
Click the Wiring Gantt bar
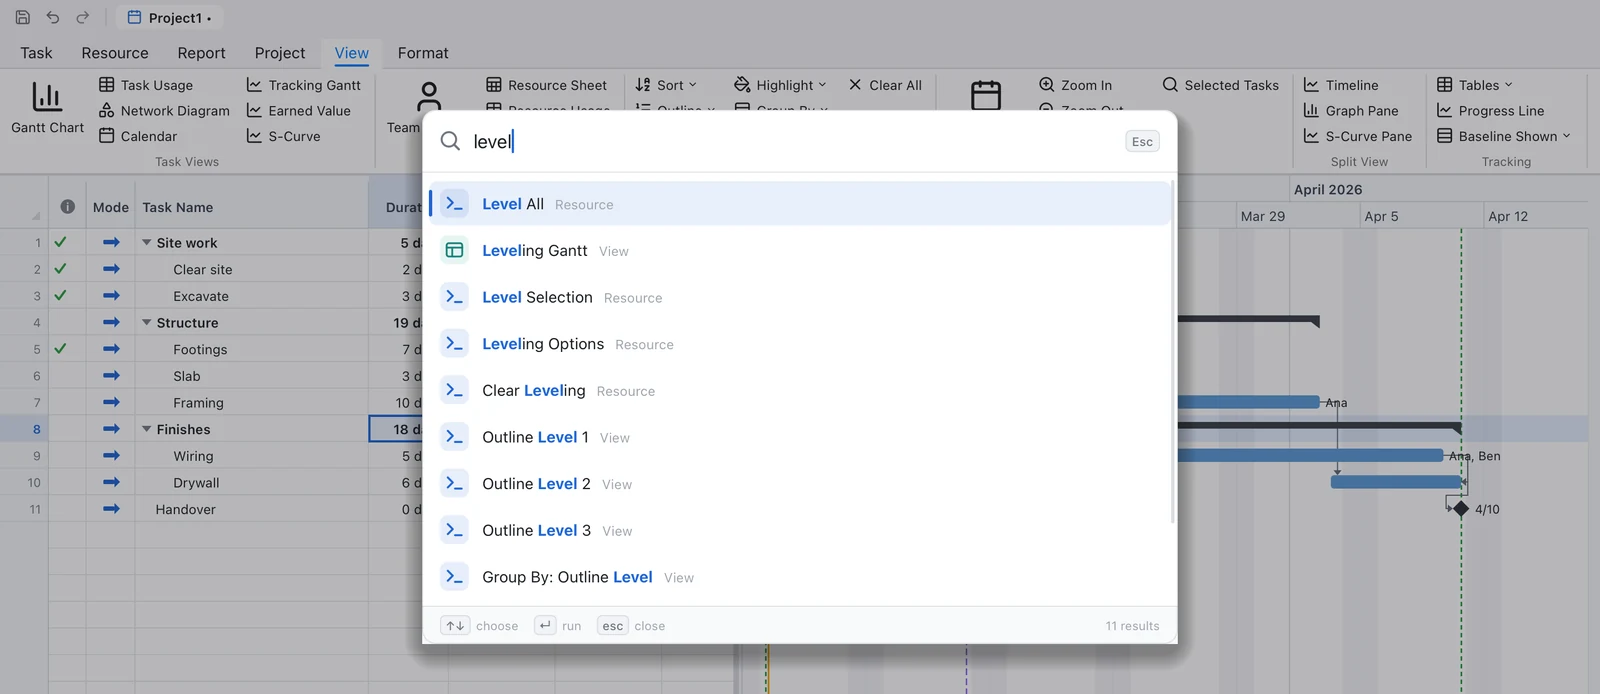tap(1310, 455)
